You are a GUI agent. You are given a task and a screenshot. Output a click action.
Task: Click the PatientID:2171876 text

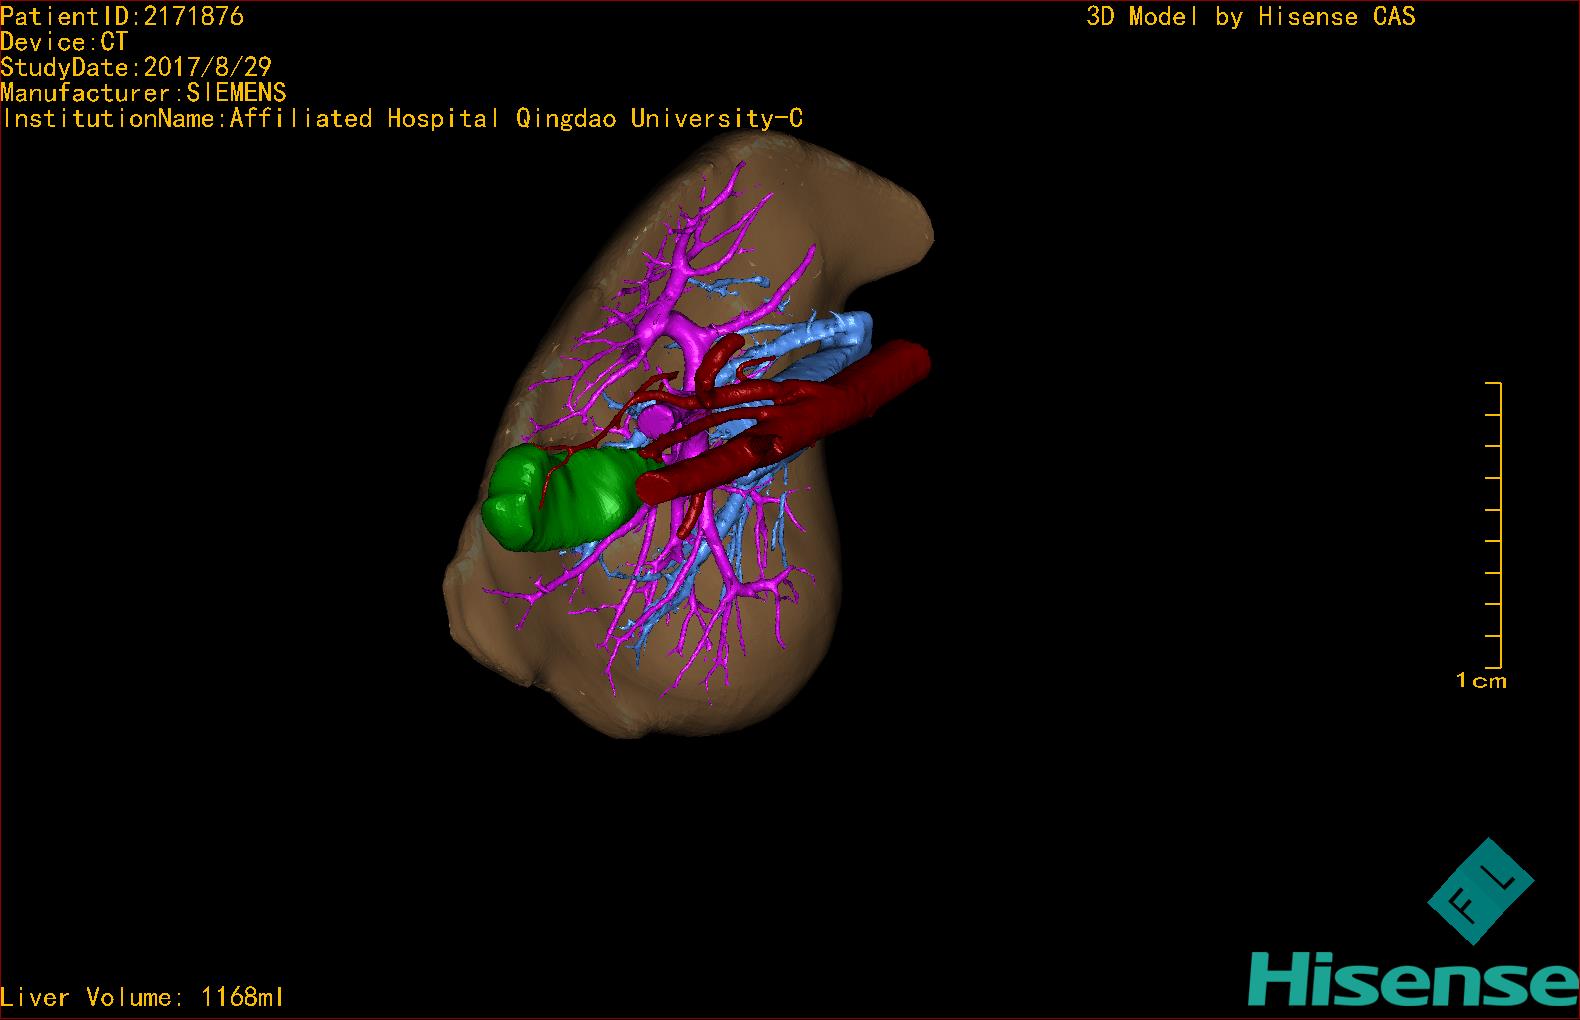pyautogui.click(x=122, y=16)
